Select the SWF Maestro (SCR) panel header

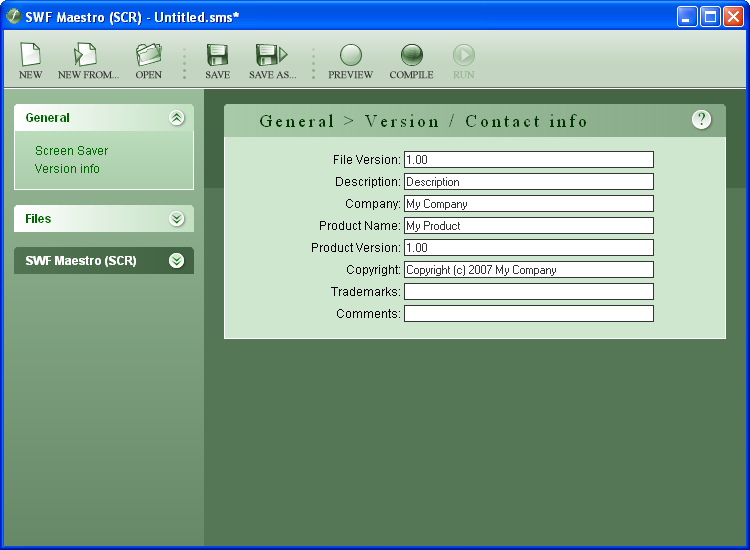[104, 261]
